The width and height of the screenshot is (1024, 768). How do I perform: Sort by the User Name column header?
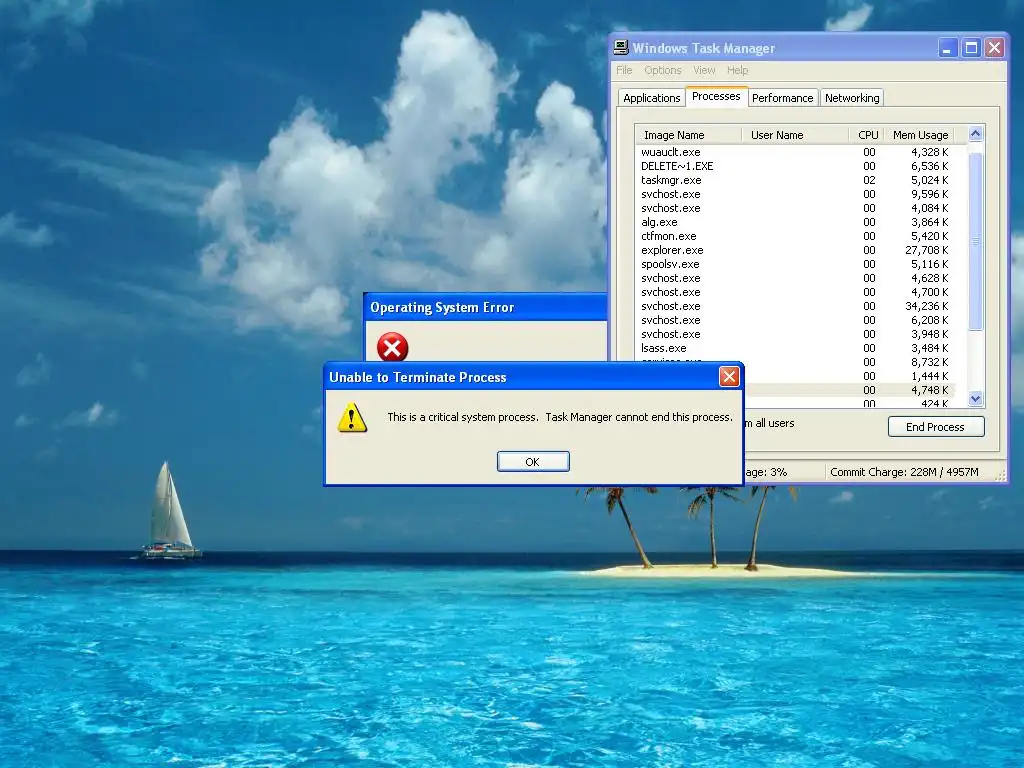click(x=795, y=135)
